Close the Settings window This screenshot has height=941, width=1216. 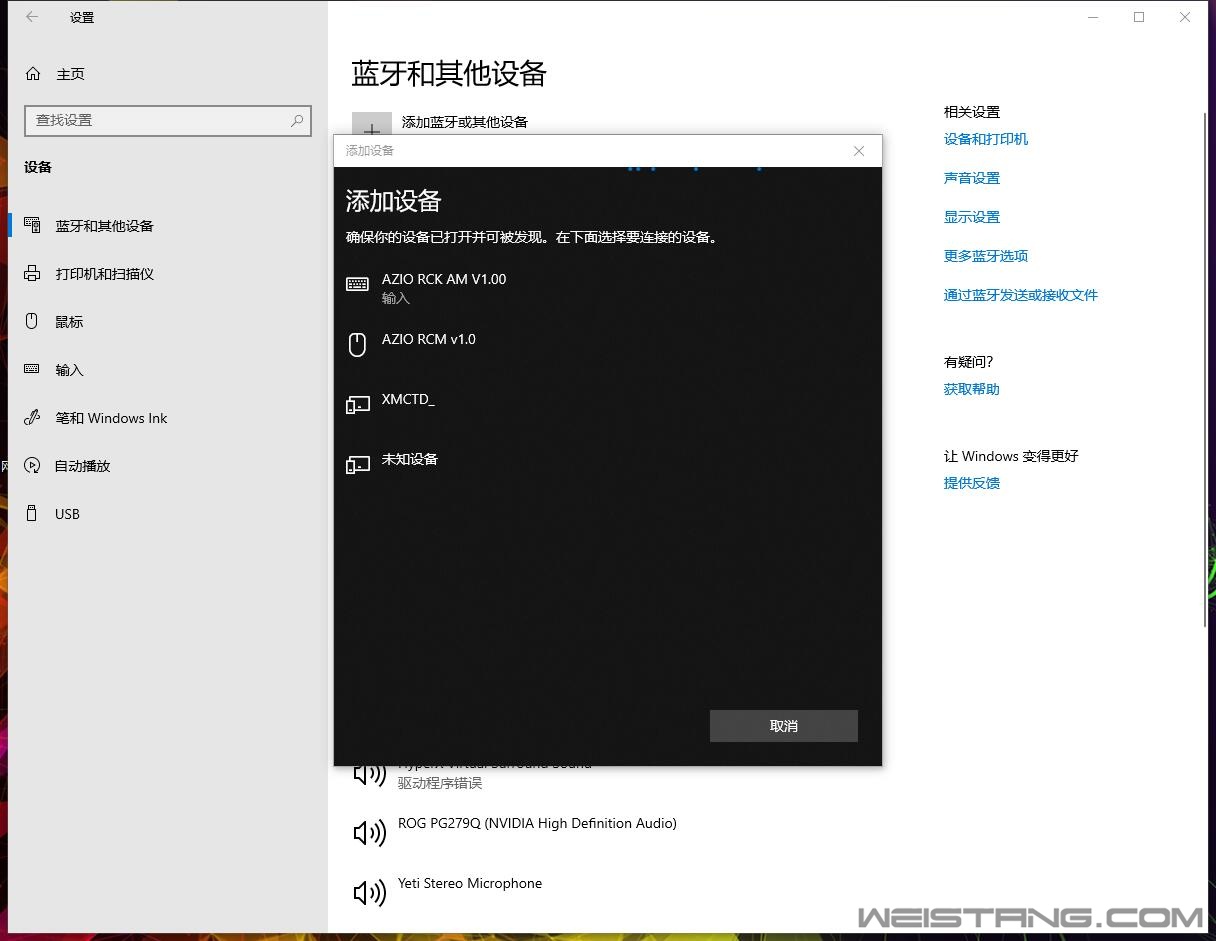(1185, 17)
